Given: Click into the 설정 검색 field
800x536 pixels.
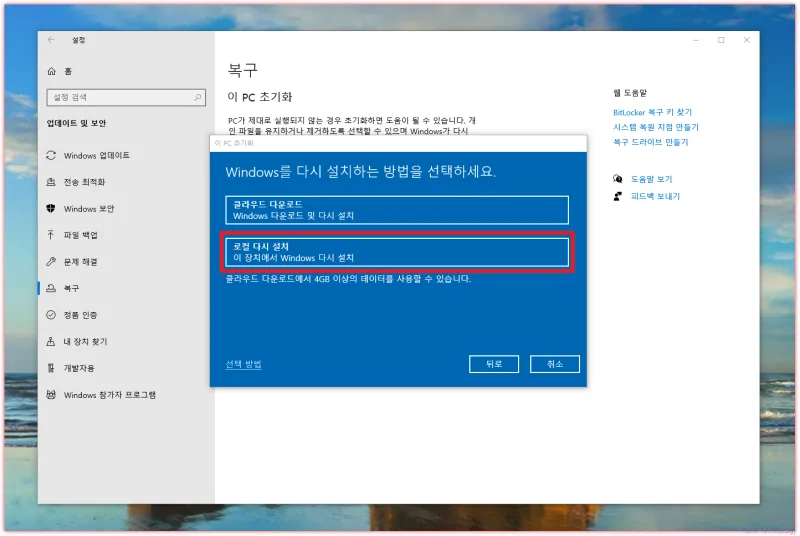Looking at the screenshot, I should pos(126,97).
